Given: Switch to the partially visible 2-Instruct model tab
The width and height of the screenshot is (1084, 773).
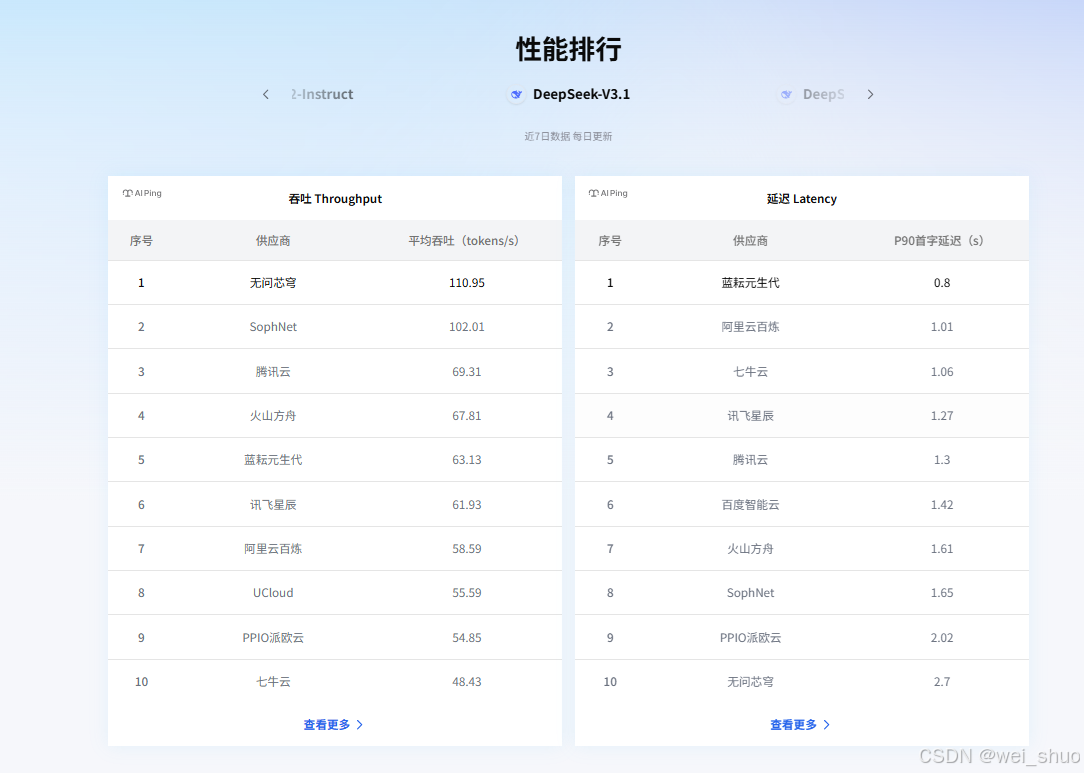Looking at the screenshot, I should [322, 95].
